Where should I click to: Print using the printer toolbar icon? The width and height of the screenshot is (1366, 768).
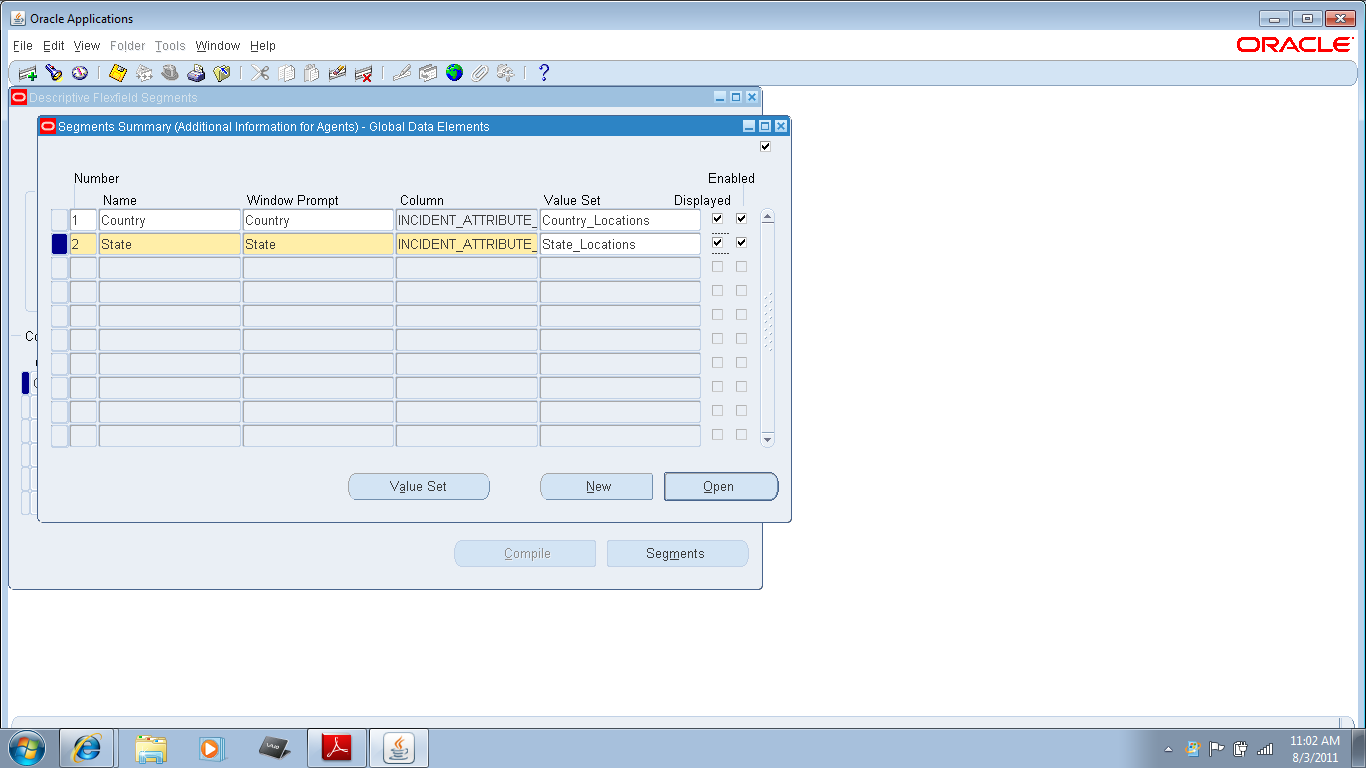[197, 72]
